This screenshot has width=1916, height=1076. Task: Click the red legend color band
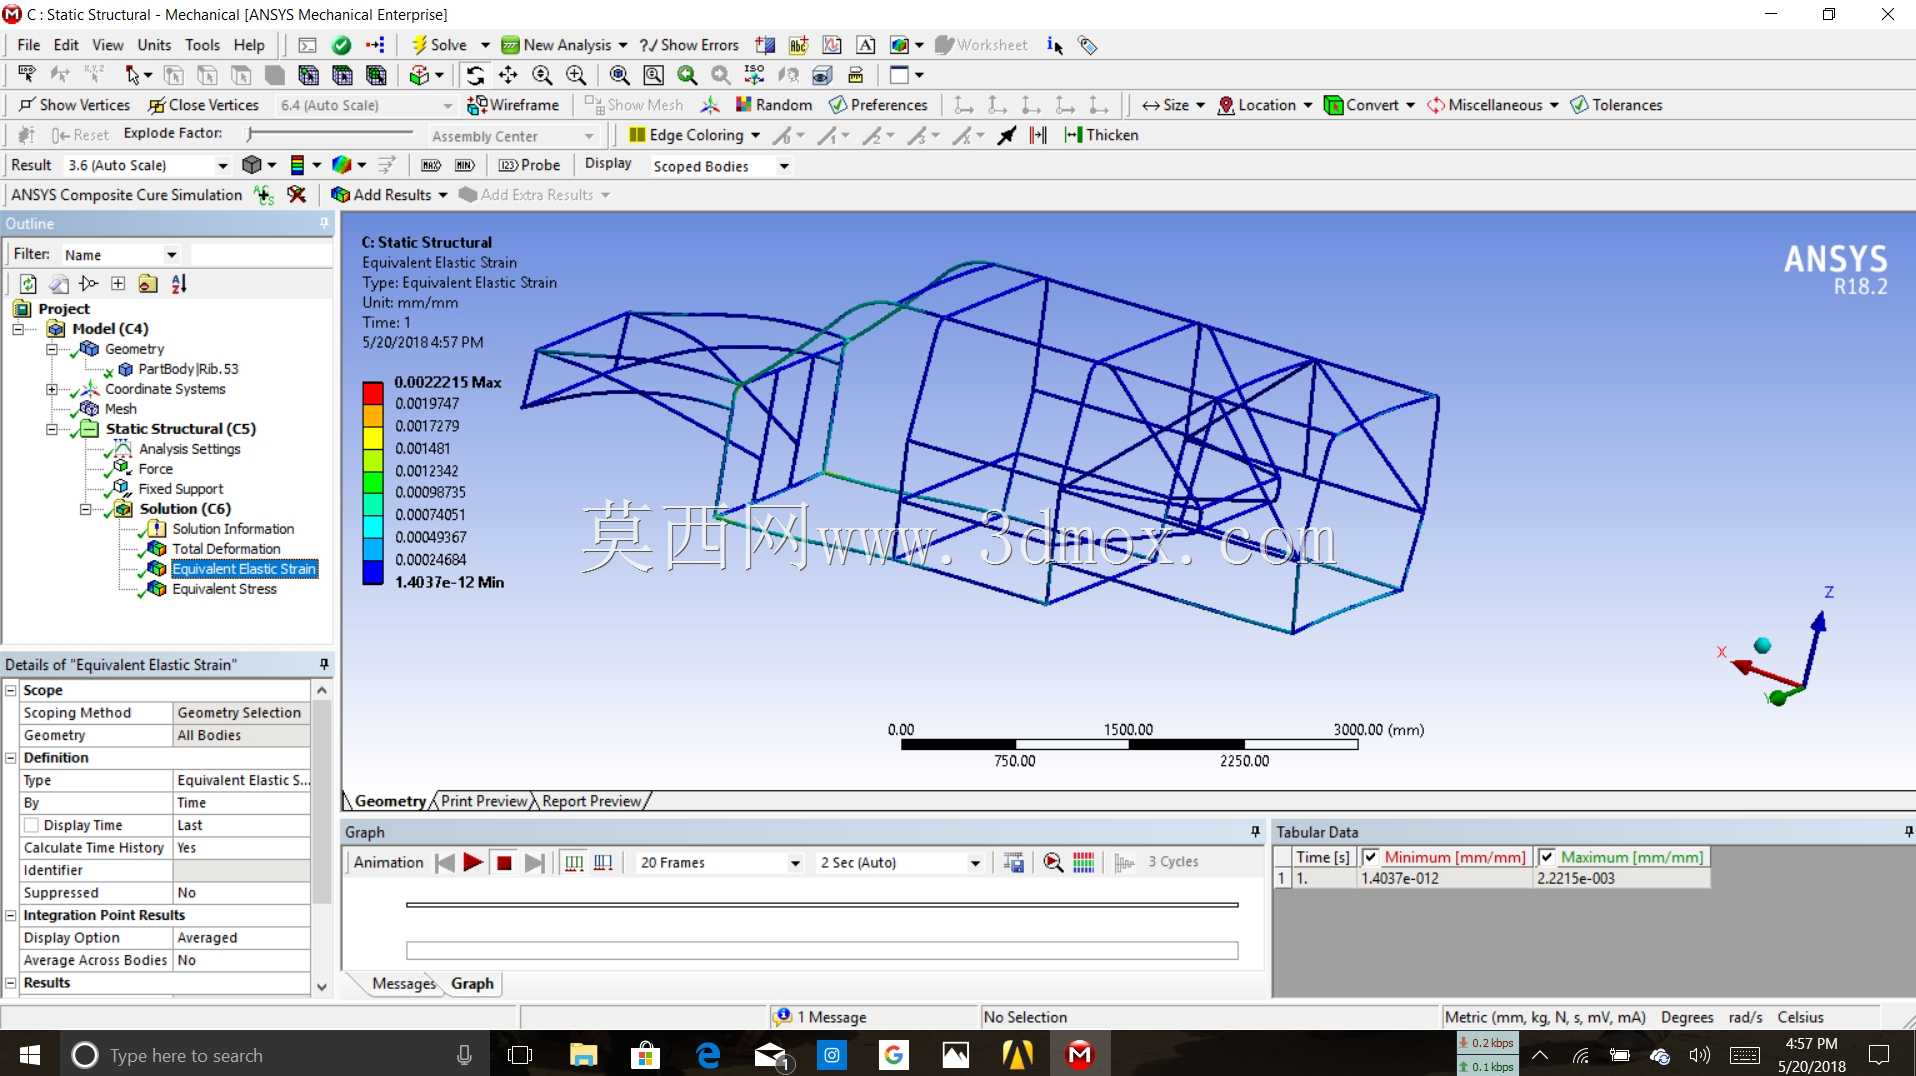[x=373, y=392]
